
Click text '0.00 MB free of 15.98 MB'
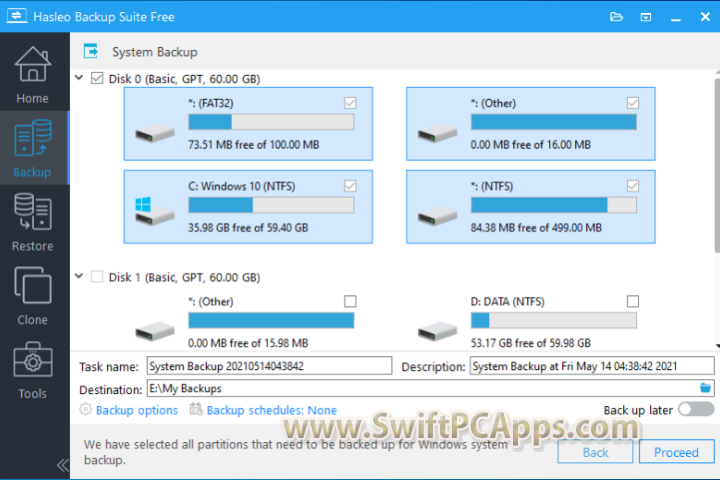pos(248,343)
